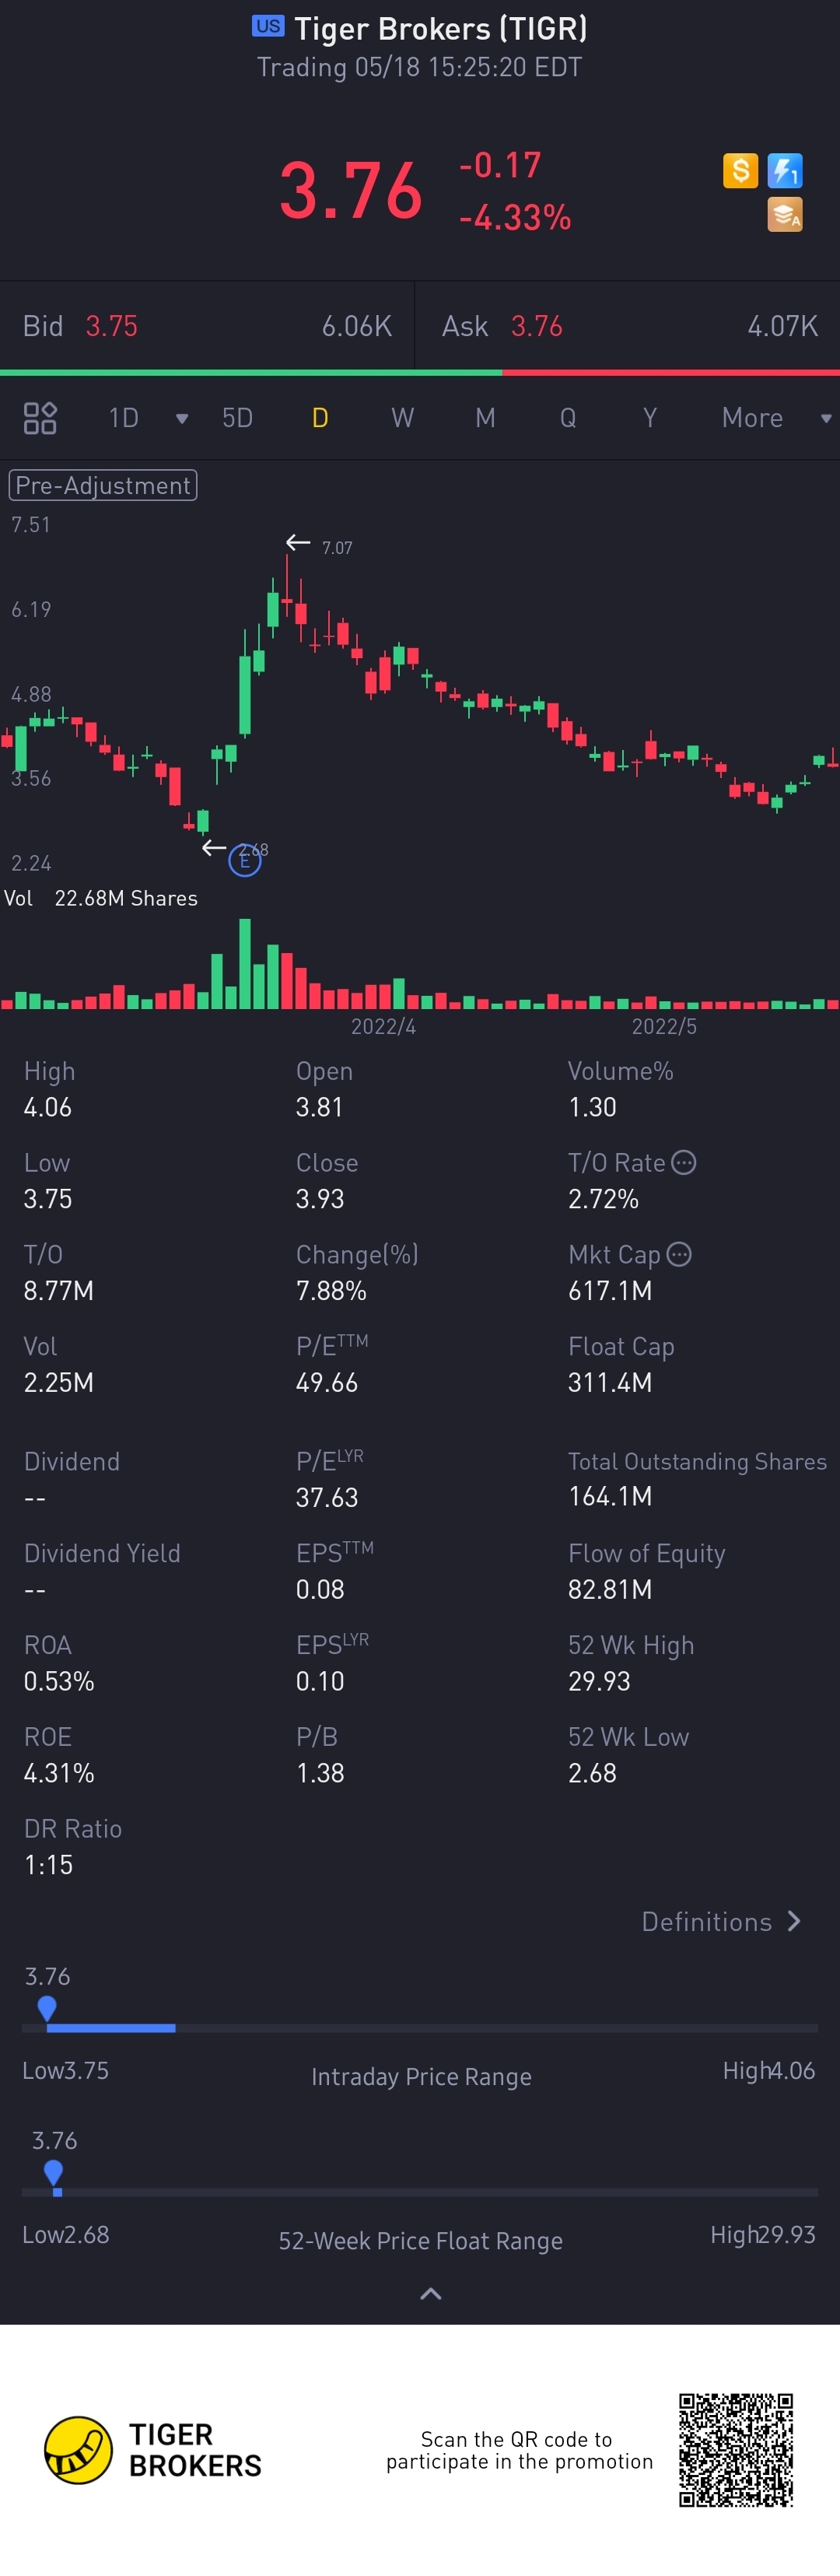This screenshot has width=840, height=2576.
Task: Tap the Flow of Equity value 82.81M
Action: coord(610,1589)
